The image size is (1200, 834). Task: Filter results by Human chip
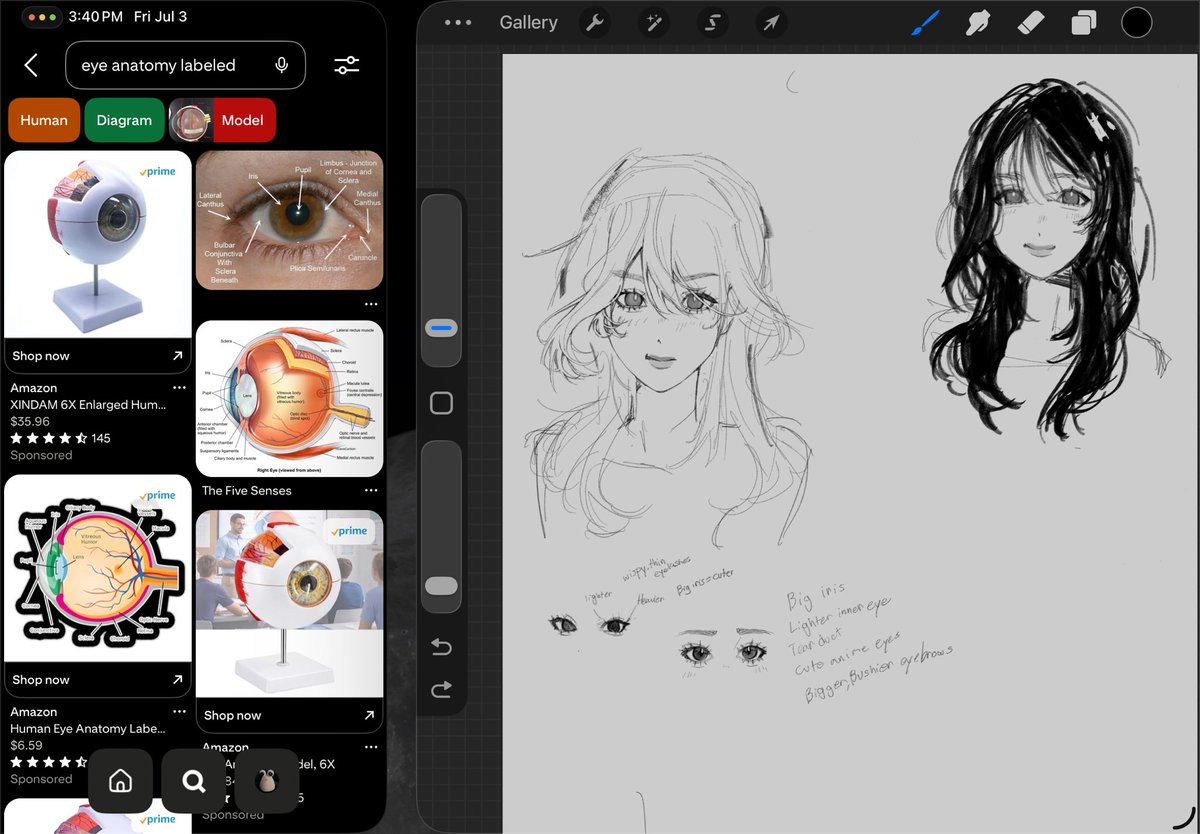tap(44, 120)
